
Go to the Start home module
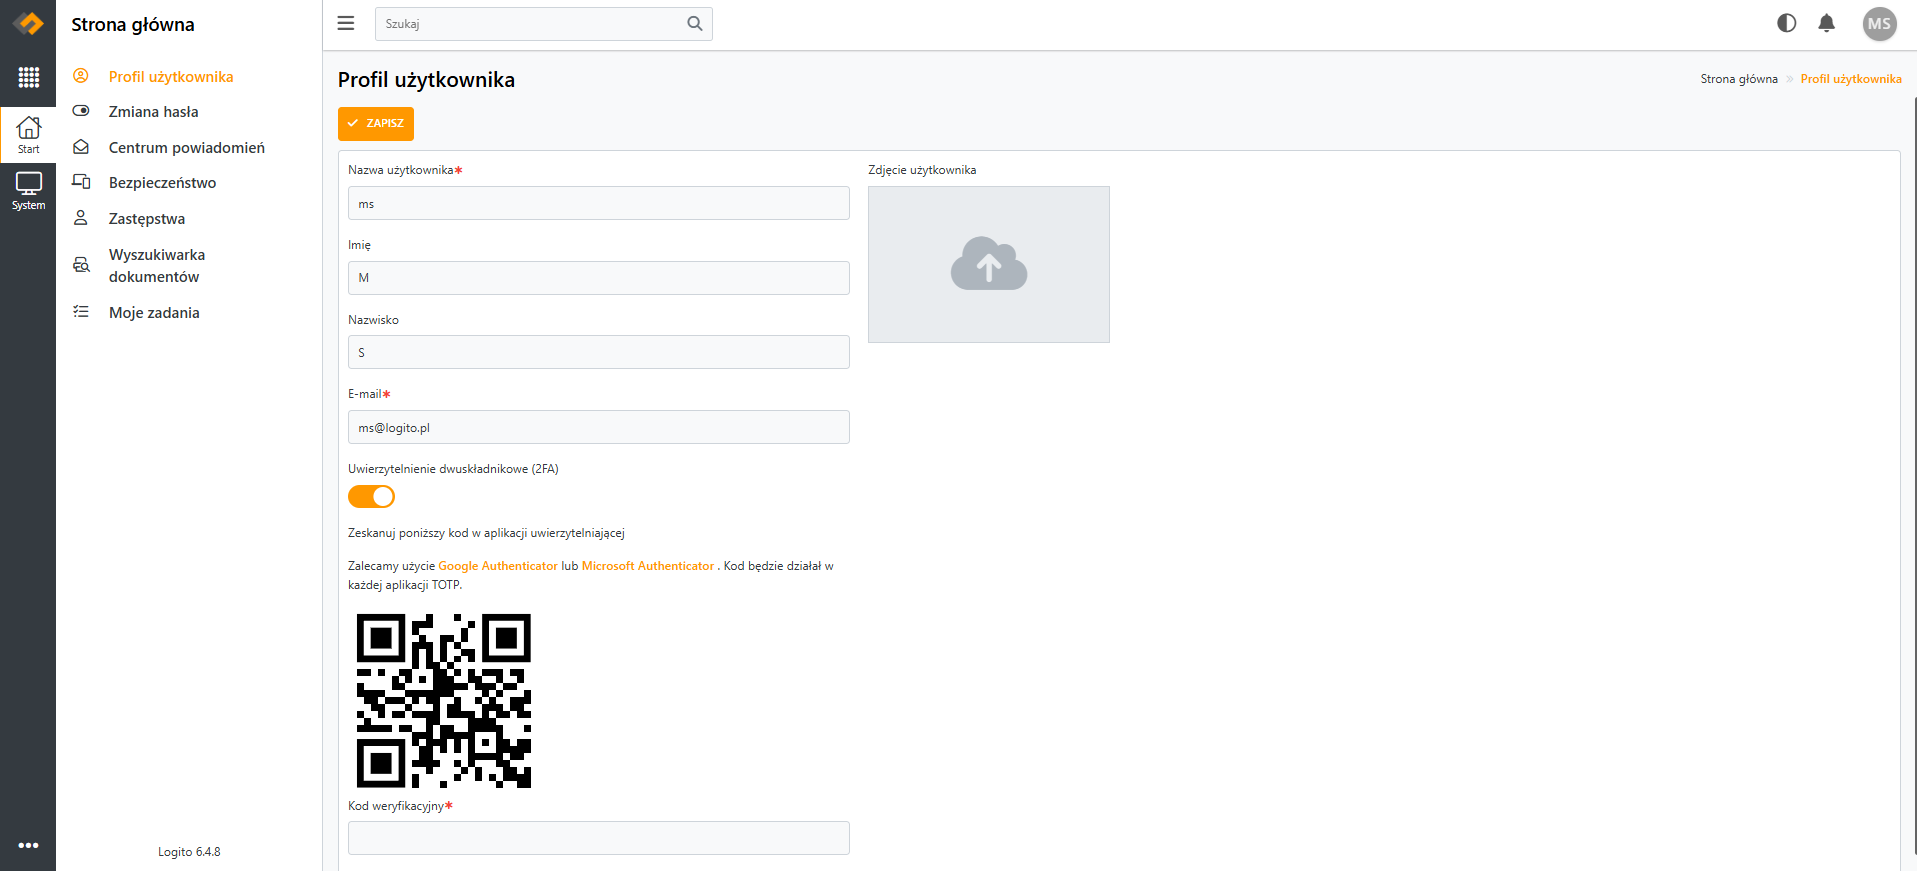point(28,134)
